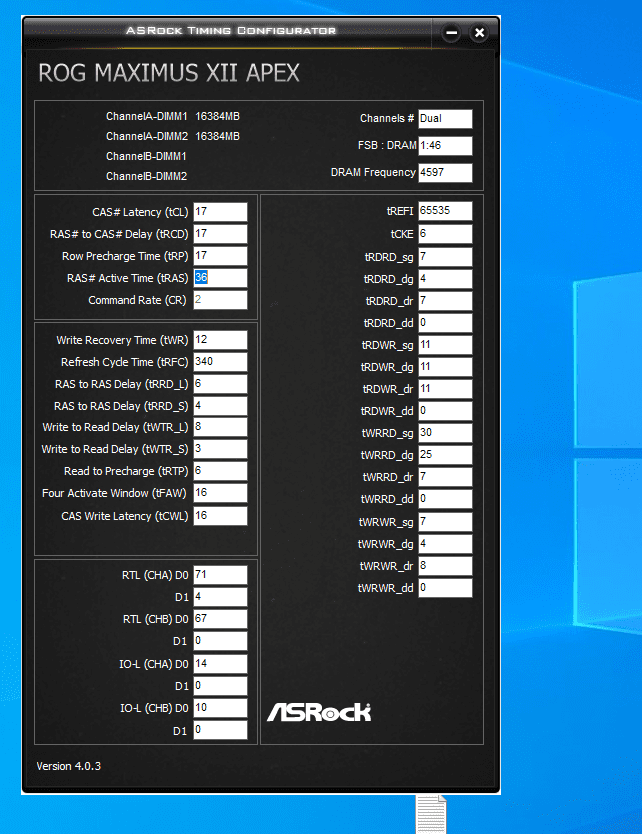Screen dimensions: 642x834
Task: Select the tWRRD_sg field showing 30
Action: [x=445, y=433]
